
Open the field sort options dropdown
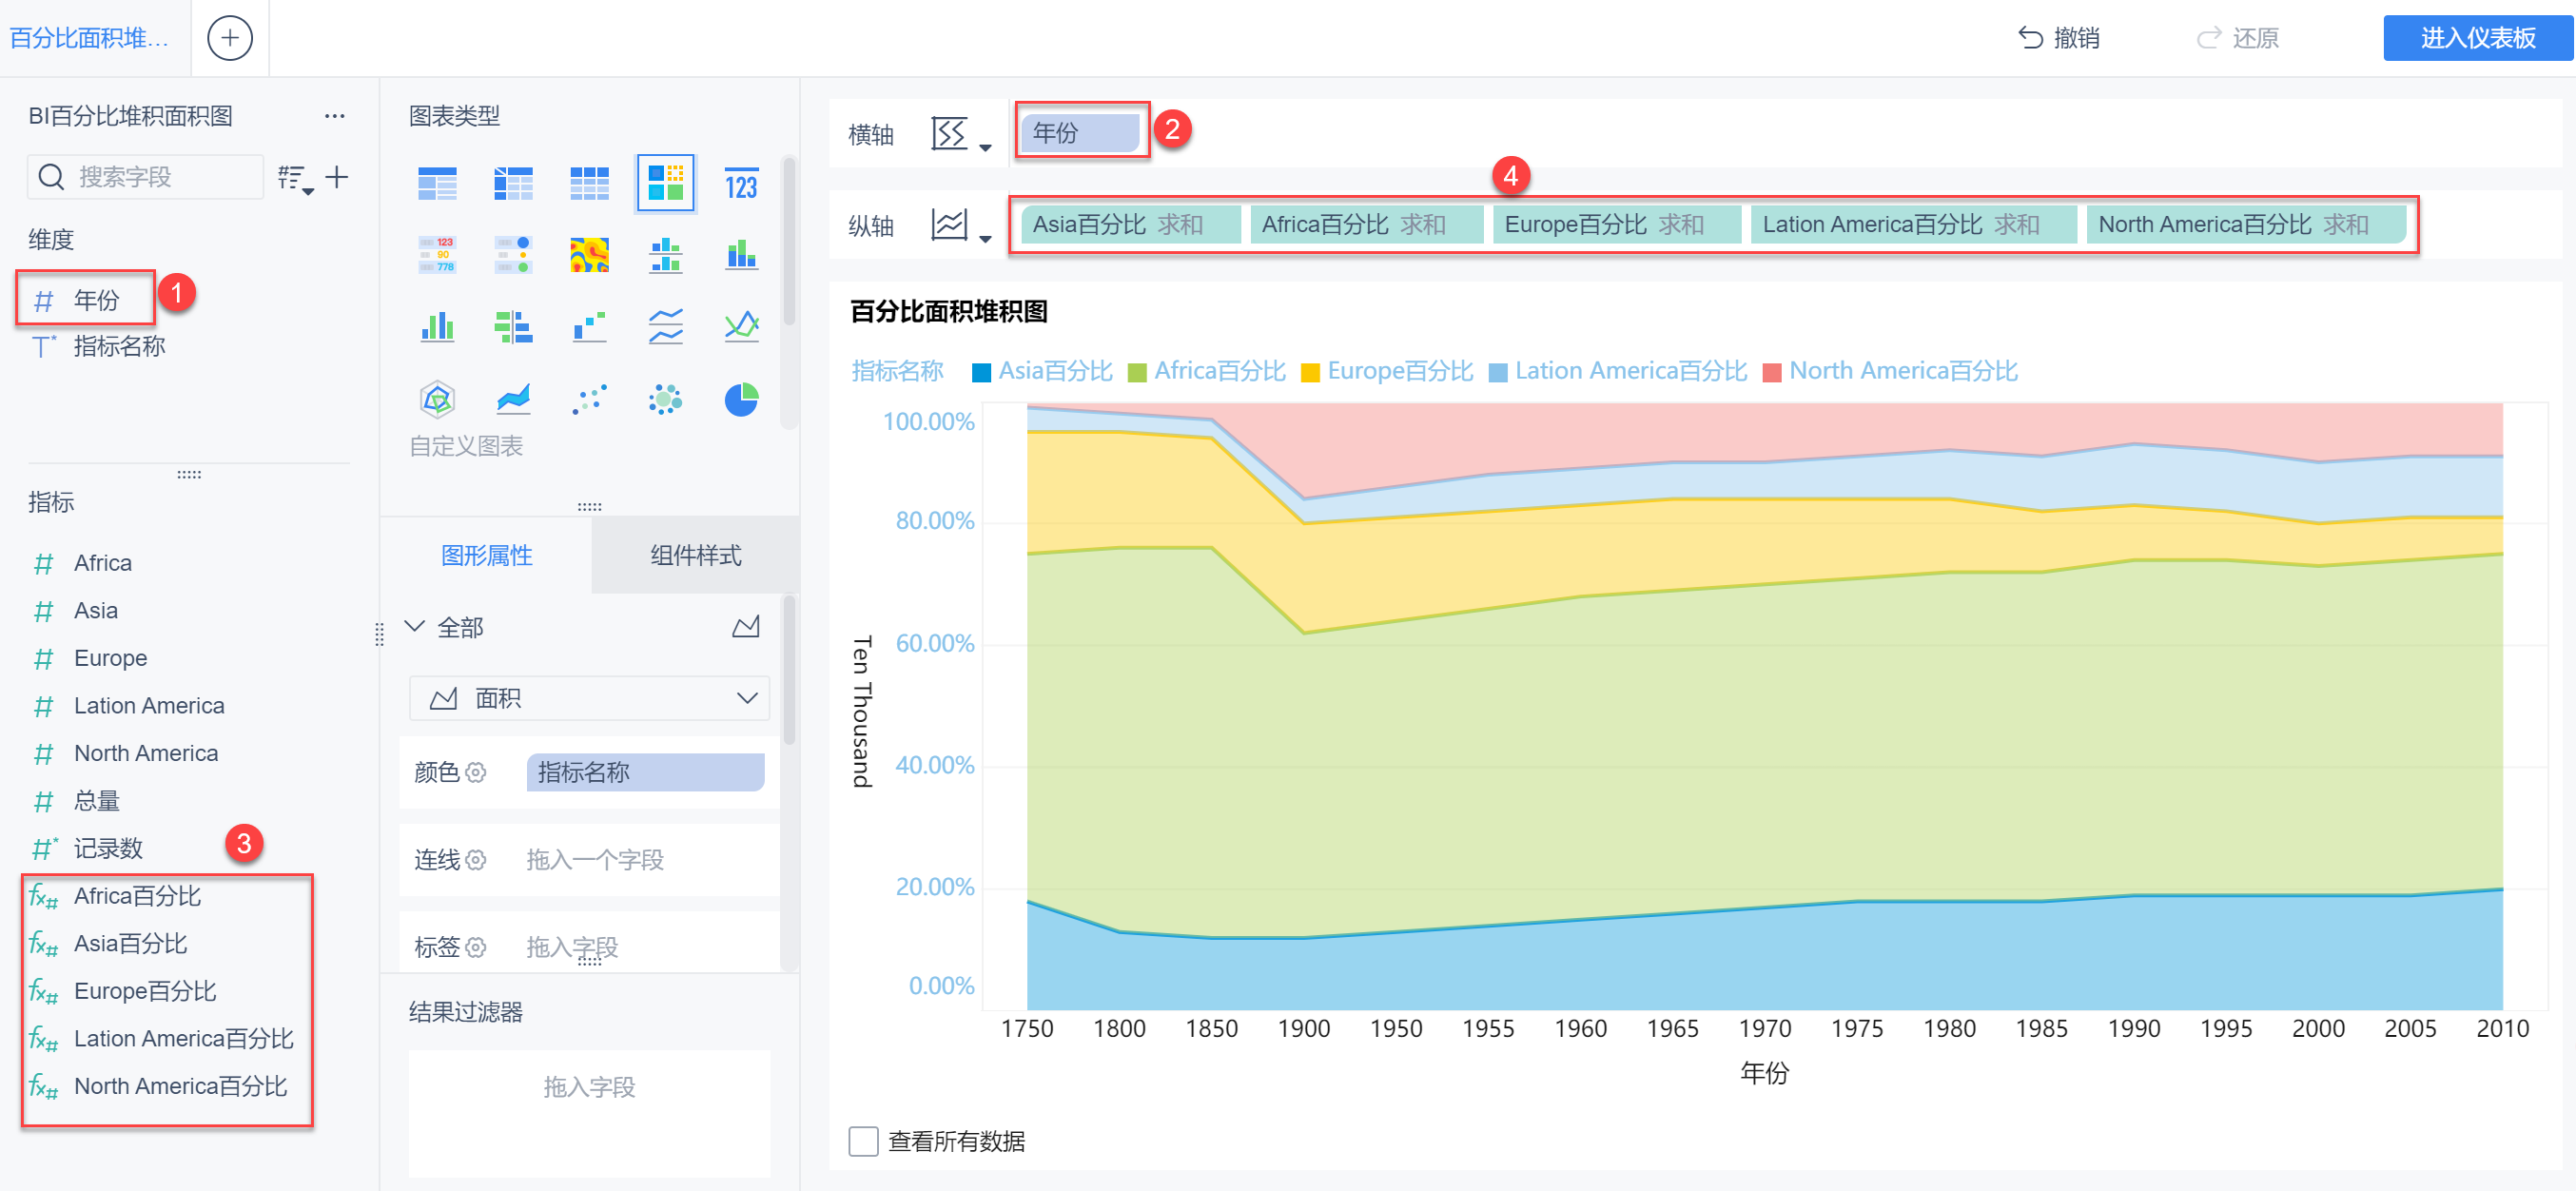click(x=295, y=178)
